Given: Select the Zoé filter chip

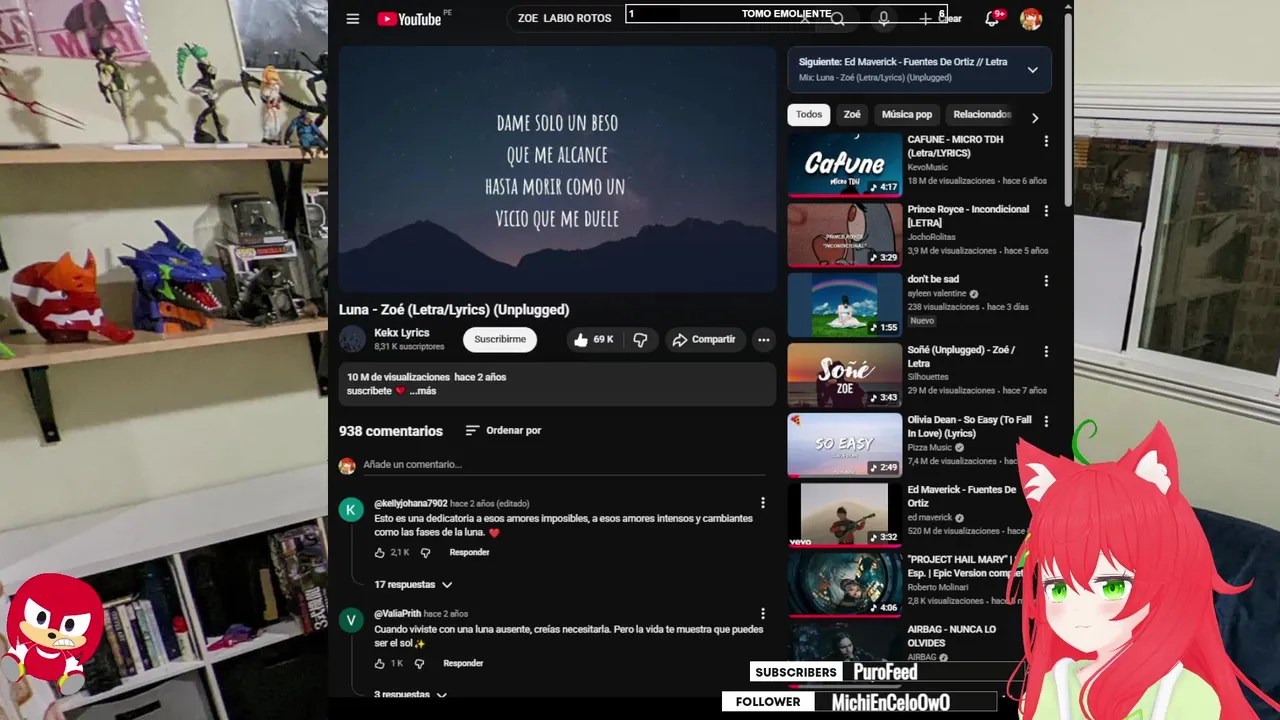Looking at the screenshot, I should (x=852, y=114).
